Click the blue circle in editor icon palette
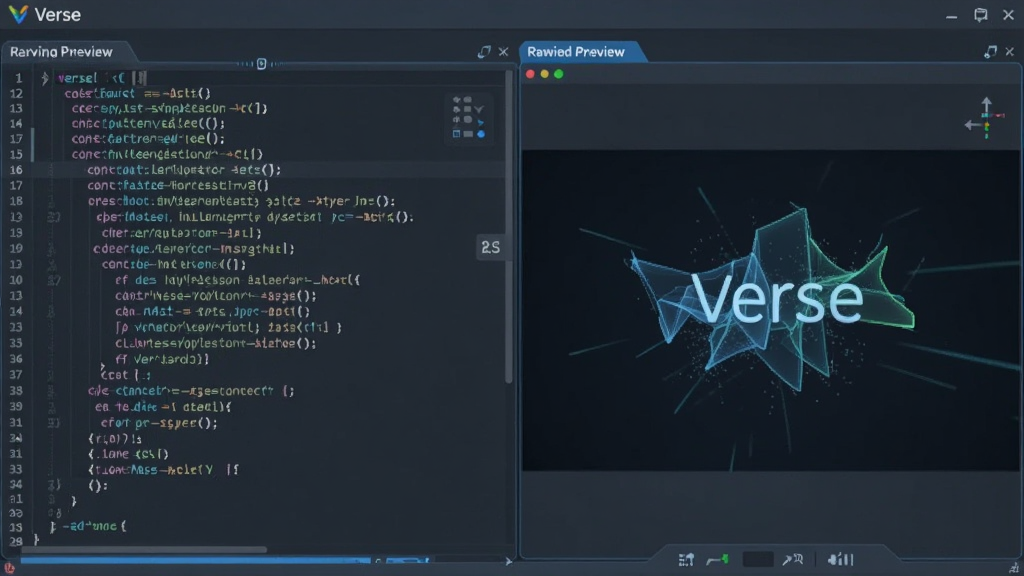 [481, 134]
